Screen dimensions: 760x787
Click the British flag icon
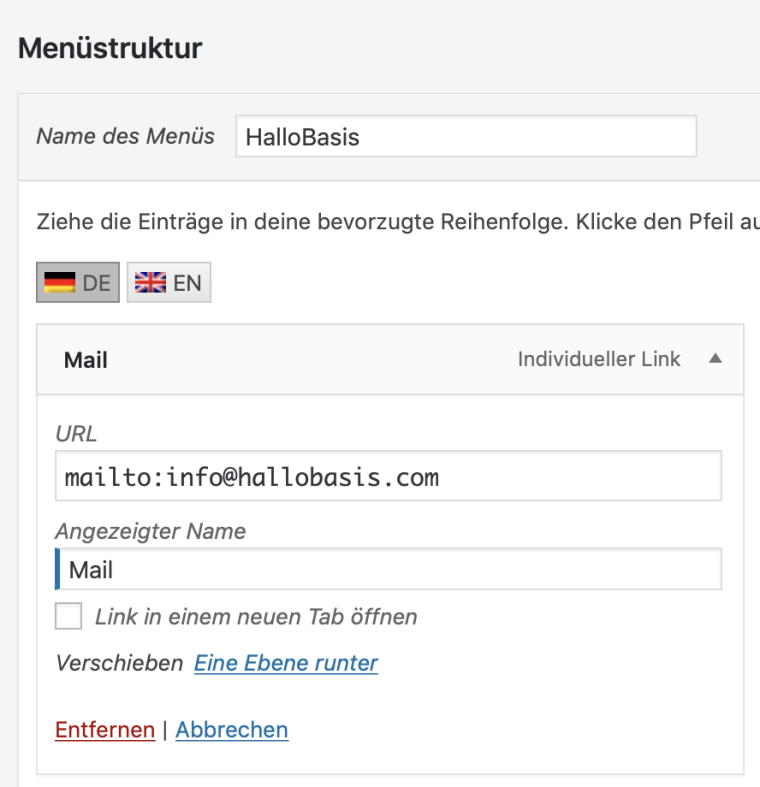tap(151, 283)
